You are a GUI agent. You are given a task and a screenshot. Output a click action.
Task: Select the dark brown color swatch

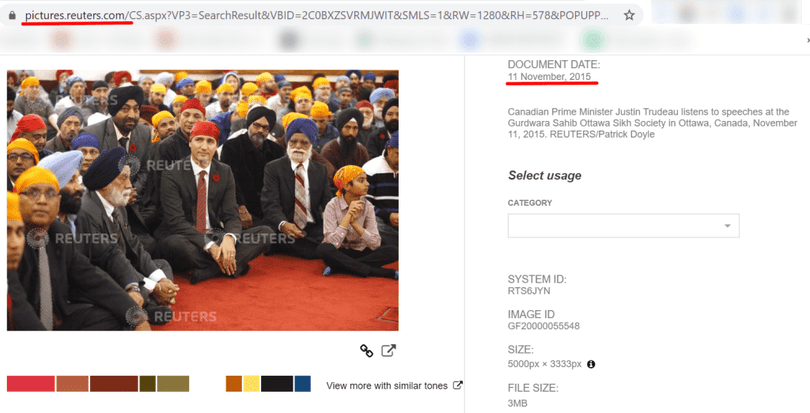[113, 384]
